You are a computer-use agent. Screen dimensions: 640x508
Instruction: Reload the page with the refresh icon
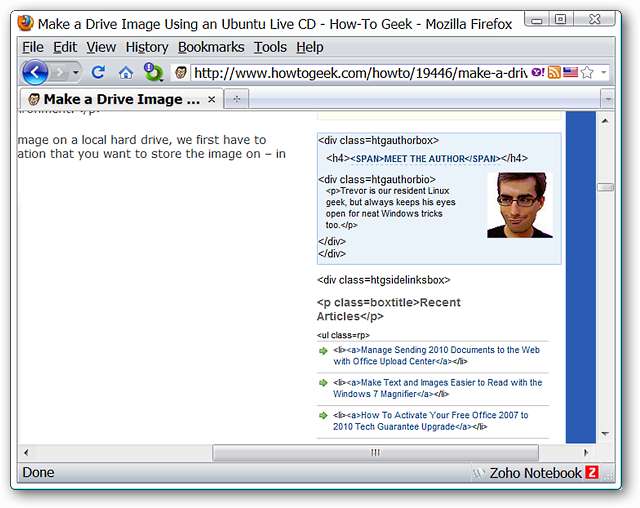98,72
